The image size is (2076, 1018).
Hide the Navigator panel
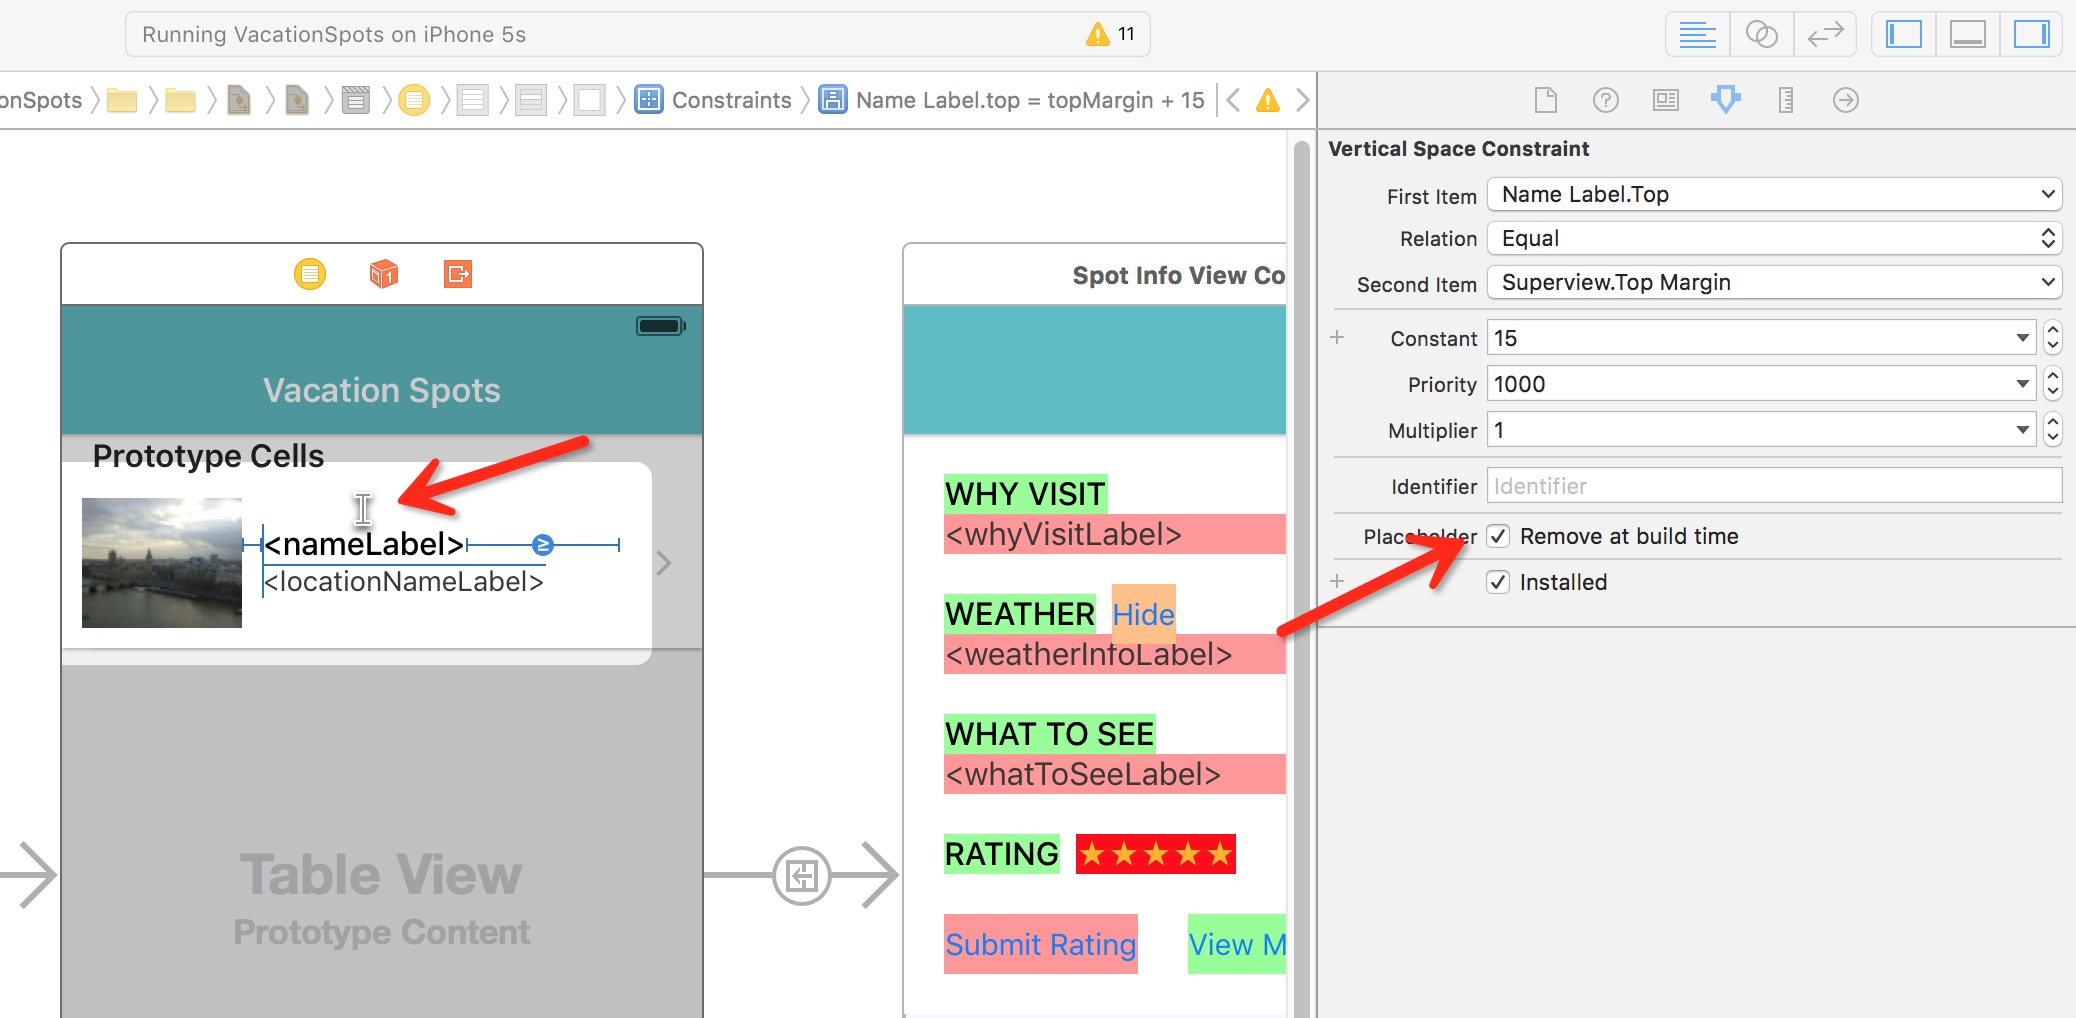[1903, 35]
